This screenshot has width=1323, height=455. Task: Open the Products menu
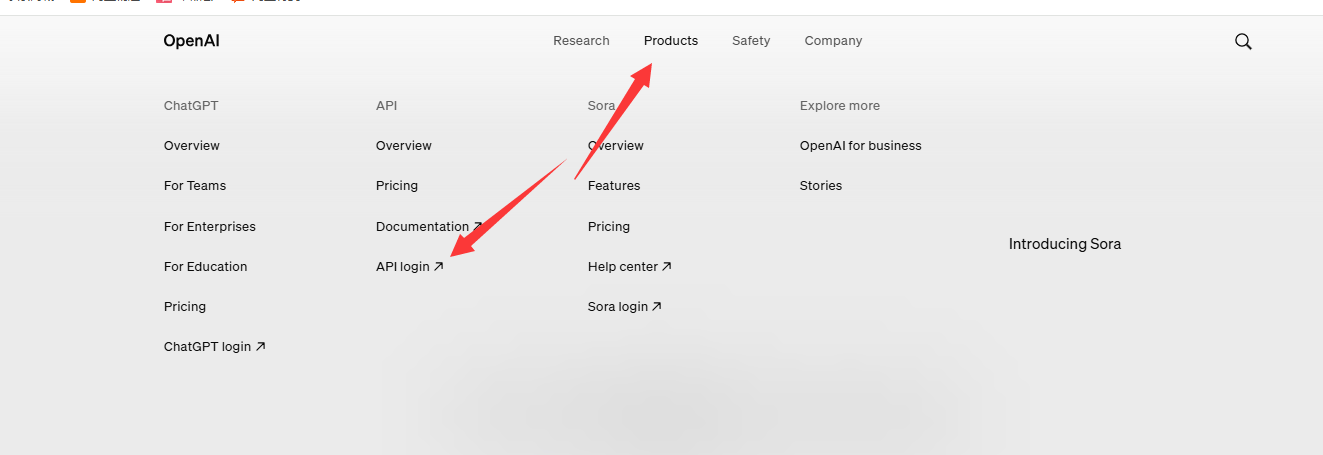(671, 41)
